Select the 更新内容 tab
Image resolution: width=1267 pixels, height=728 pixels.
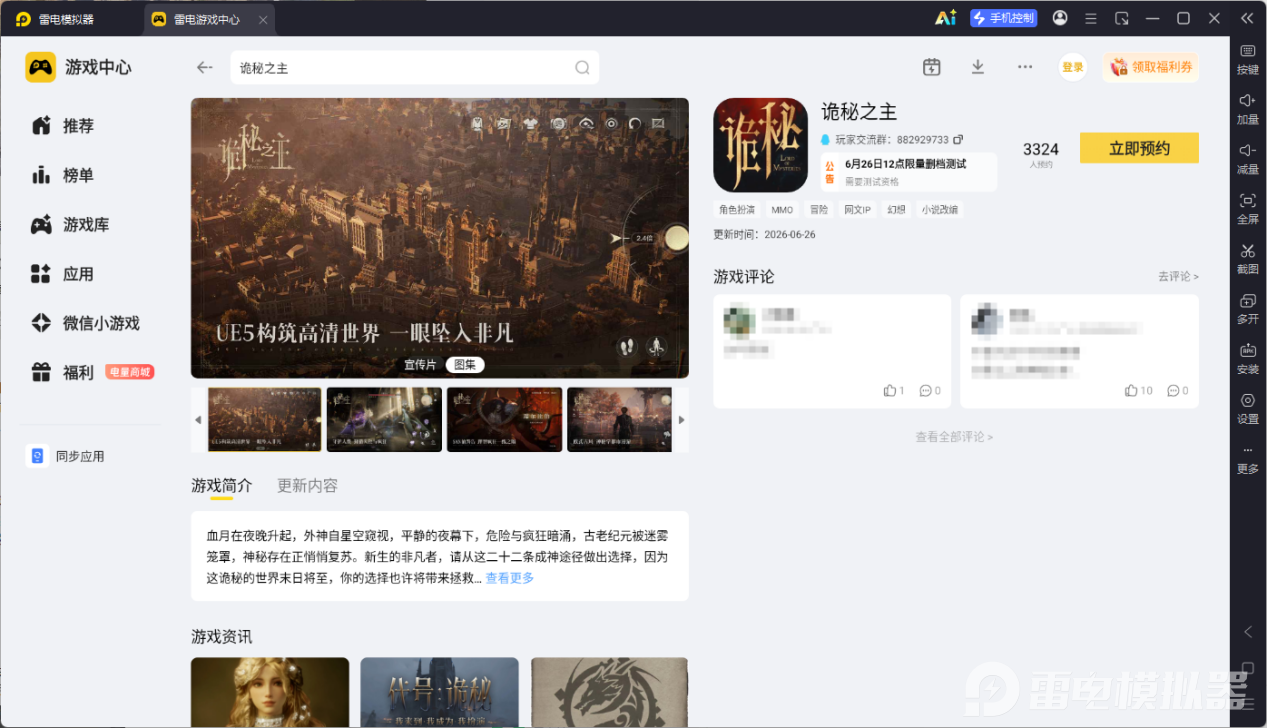pos(307,485)
